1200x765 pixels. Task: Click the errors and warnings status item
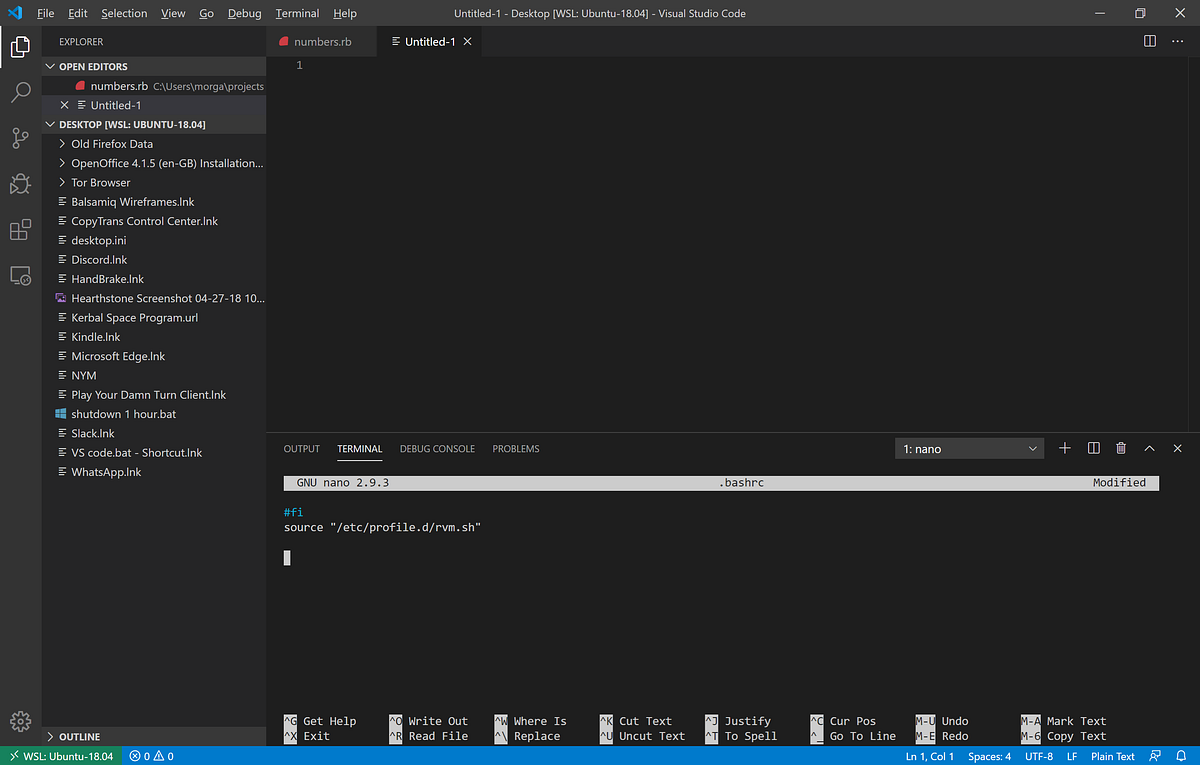click(x=150, y=756)
